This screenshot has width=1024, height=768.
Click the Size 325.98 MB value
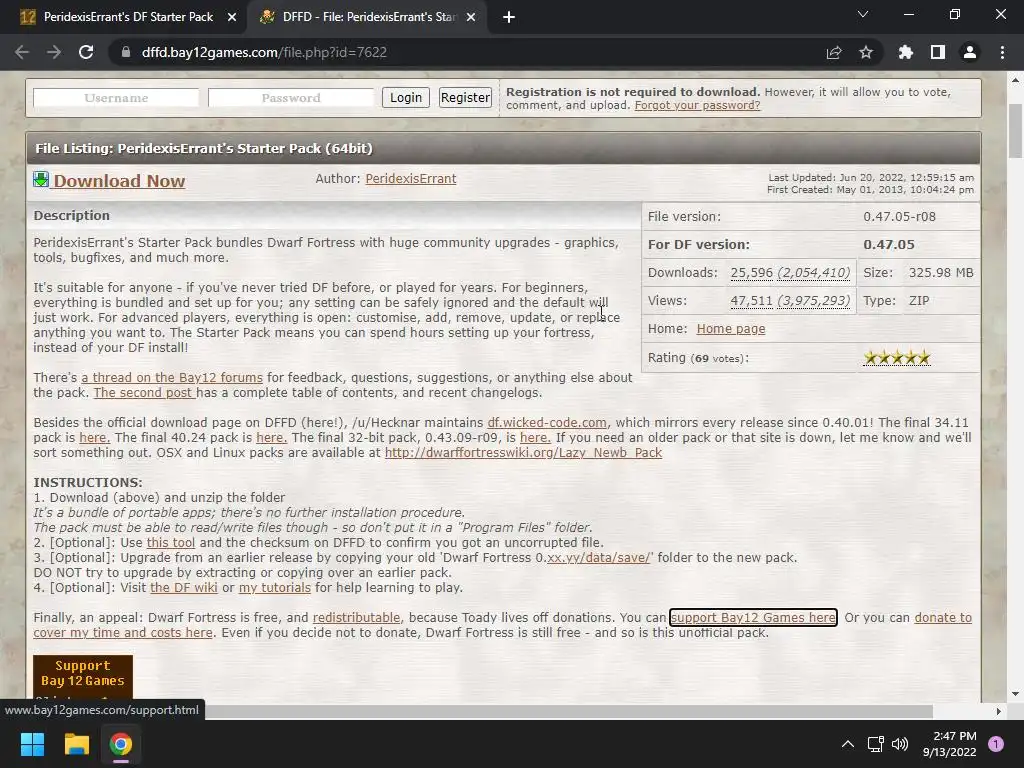[x=941, y=272]
